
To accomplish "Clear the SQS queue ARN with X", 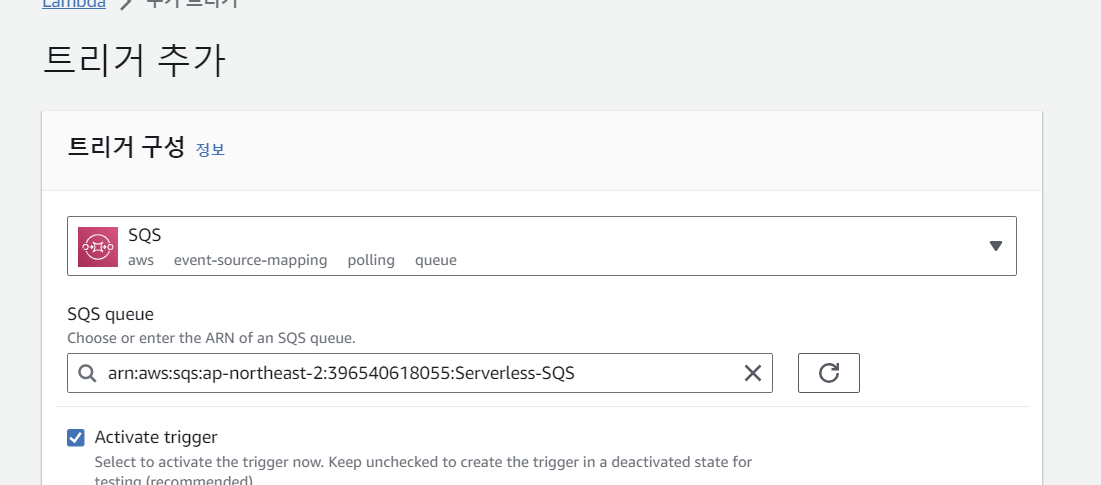I will tap(753, 373).
